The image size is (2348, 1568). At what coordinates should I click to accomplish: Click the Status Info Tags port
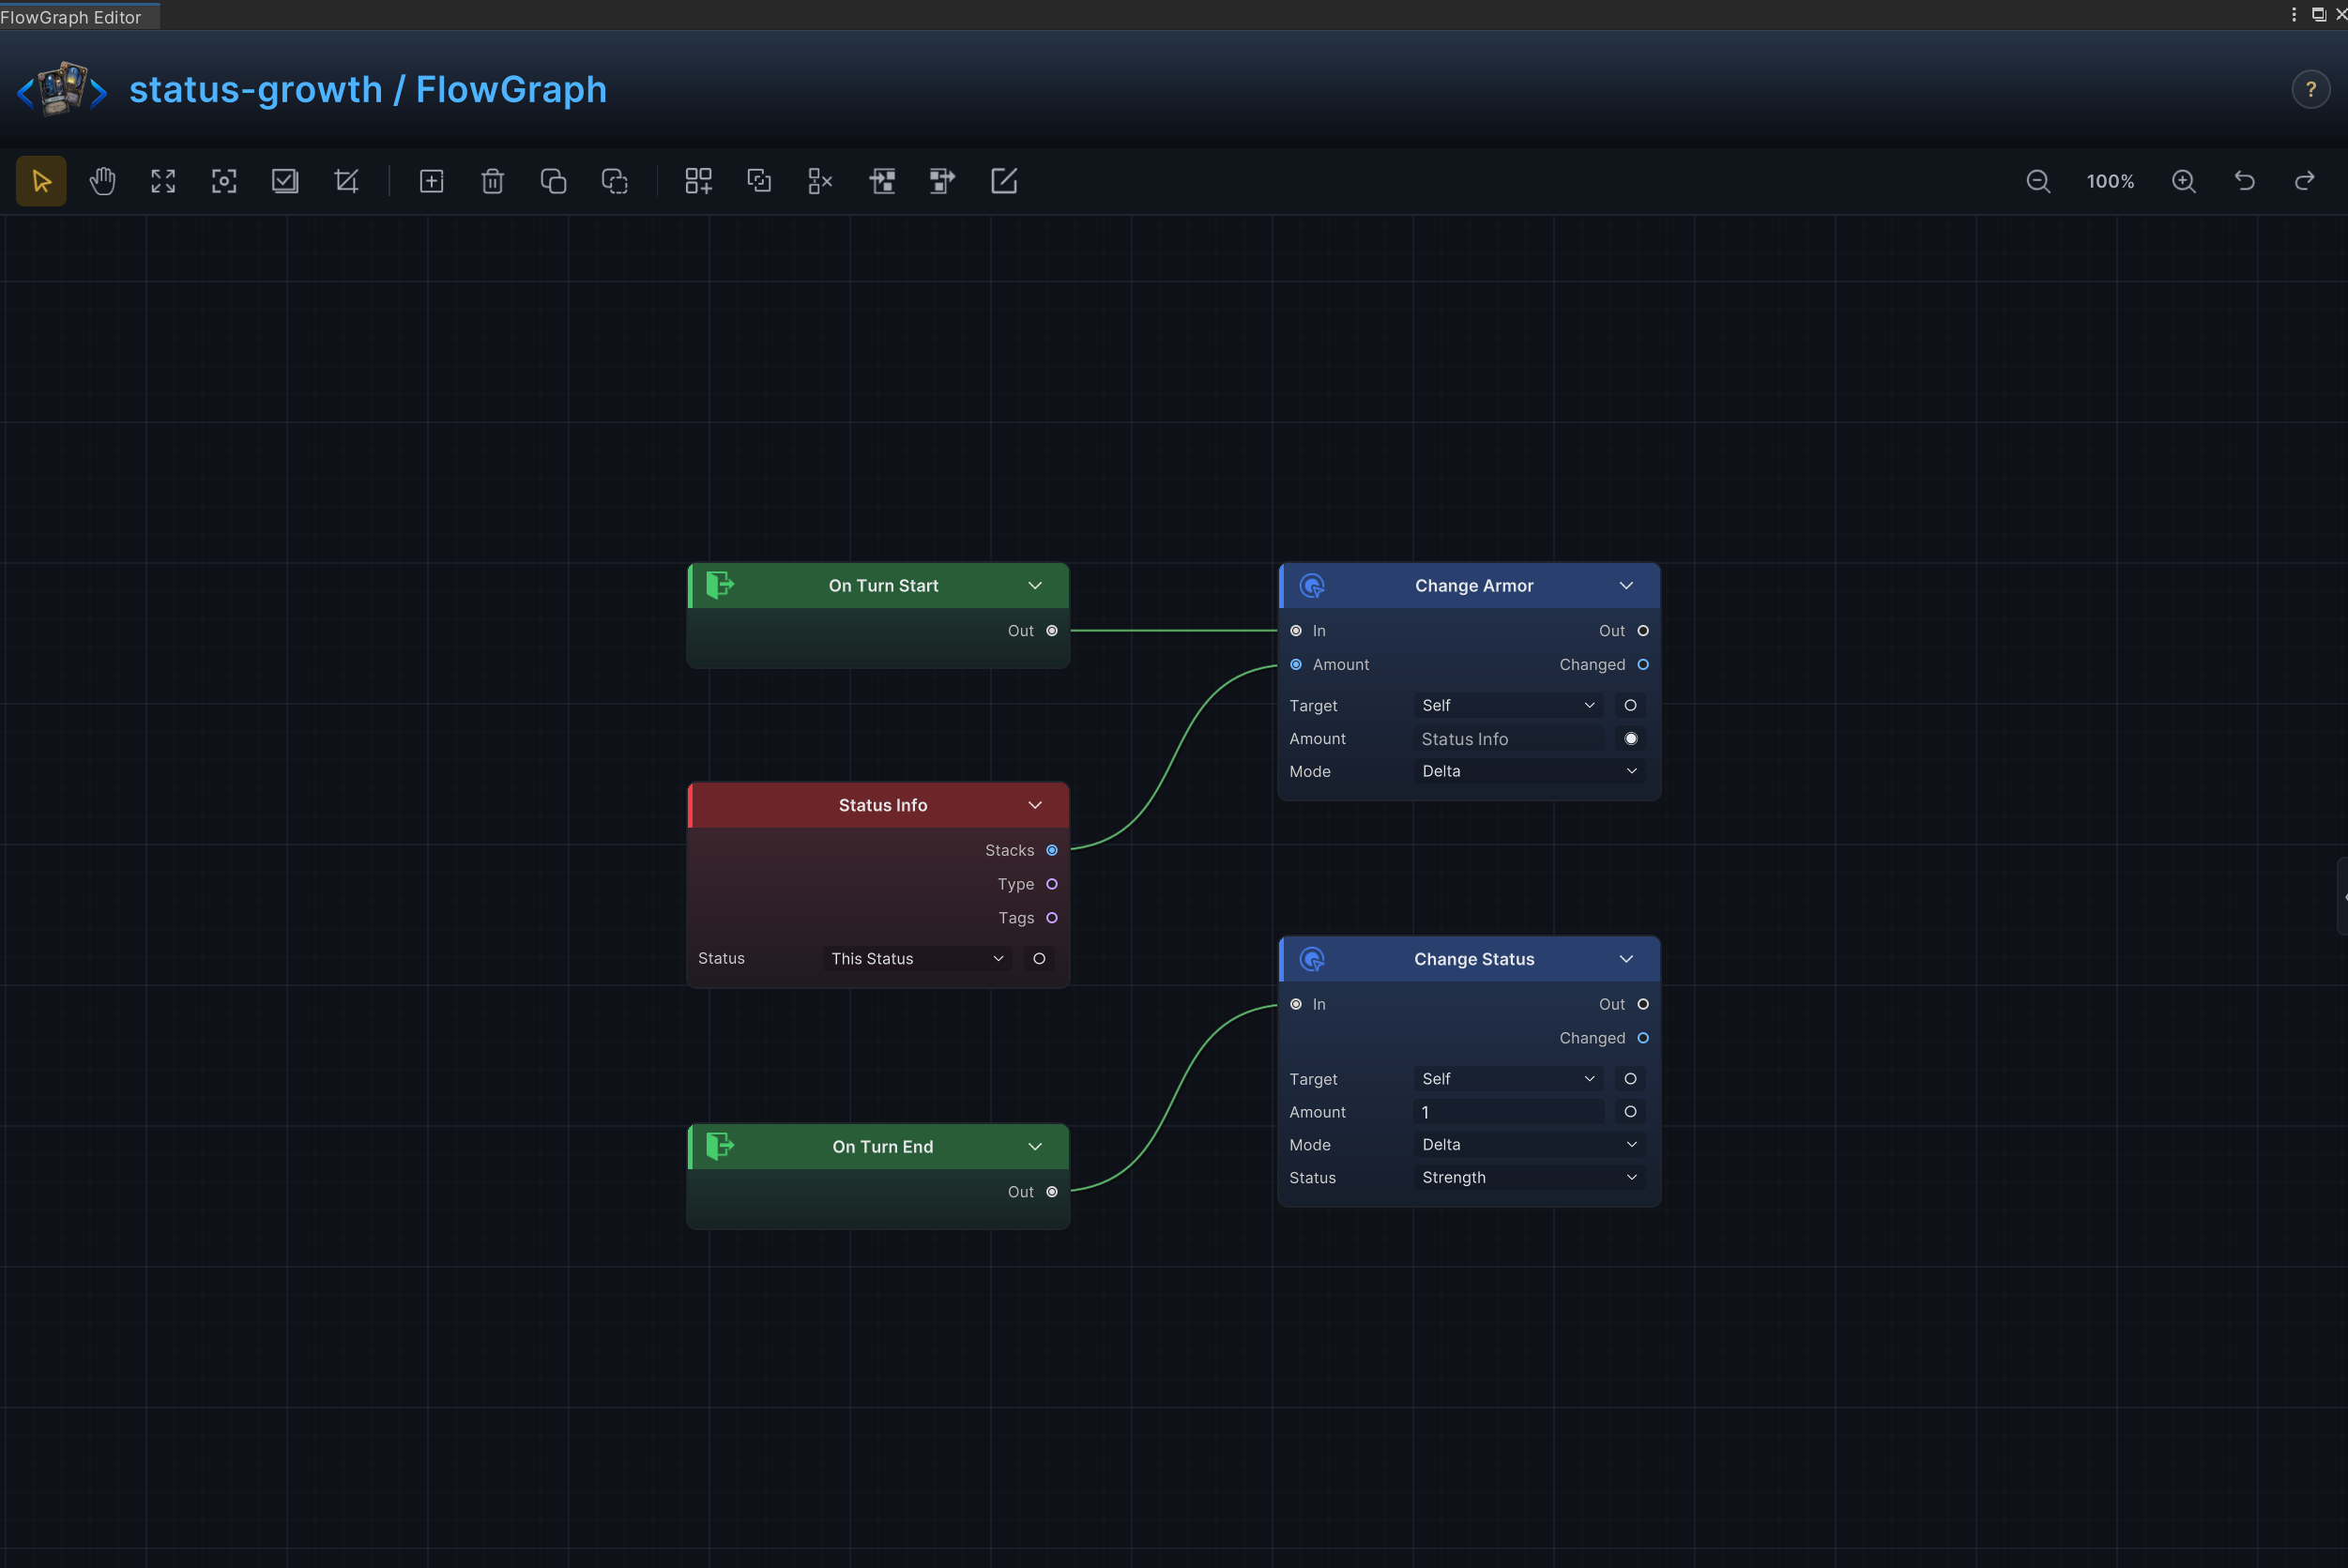pyautogui.click(x=1051, y=918)
